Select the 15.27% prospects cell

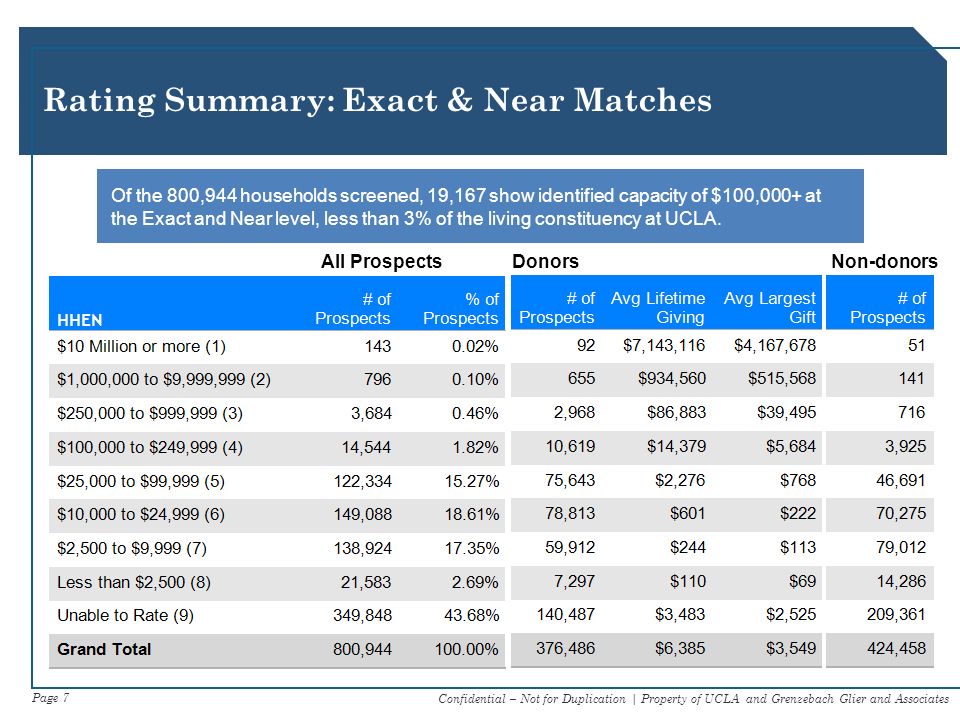click(x=472, y=481)
